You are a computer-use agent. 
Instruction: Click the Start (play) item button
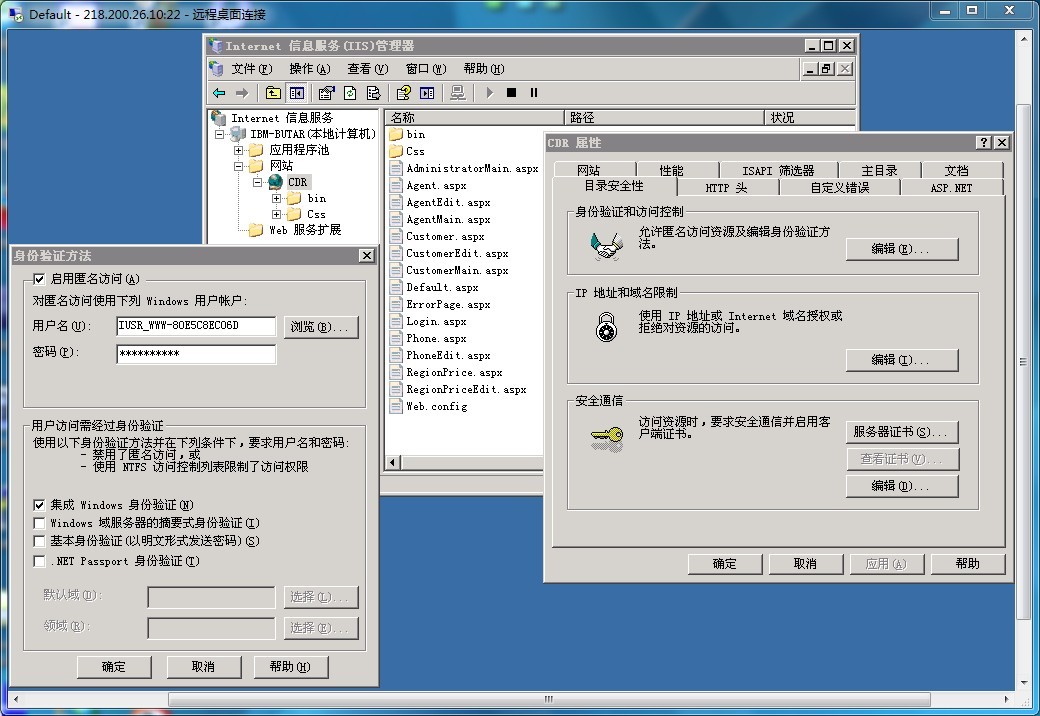[489, 93]
